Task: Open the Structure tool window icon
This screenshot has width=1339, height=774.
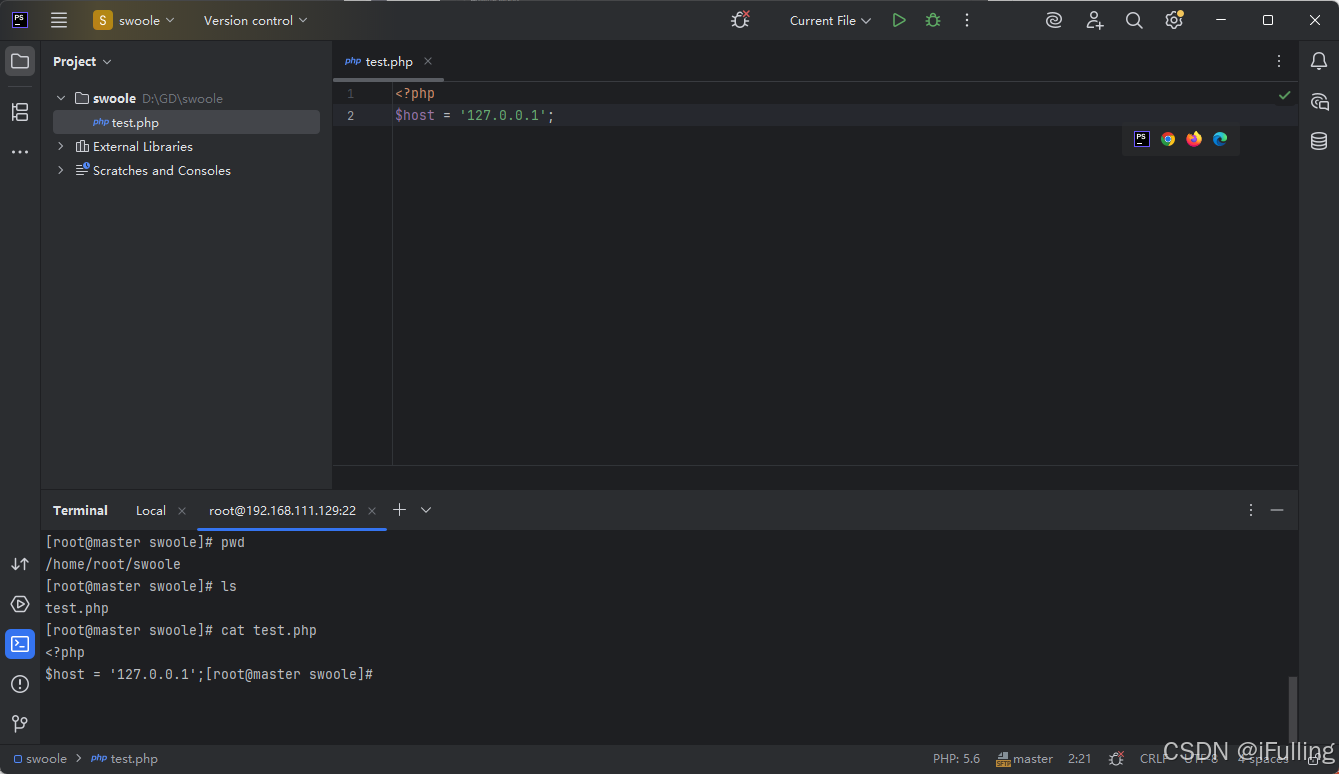Action: [20, 112]
